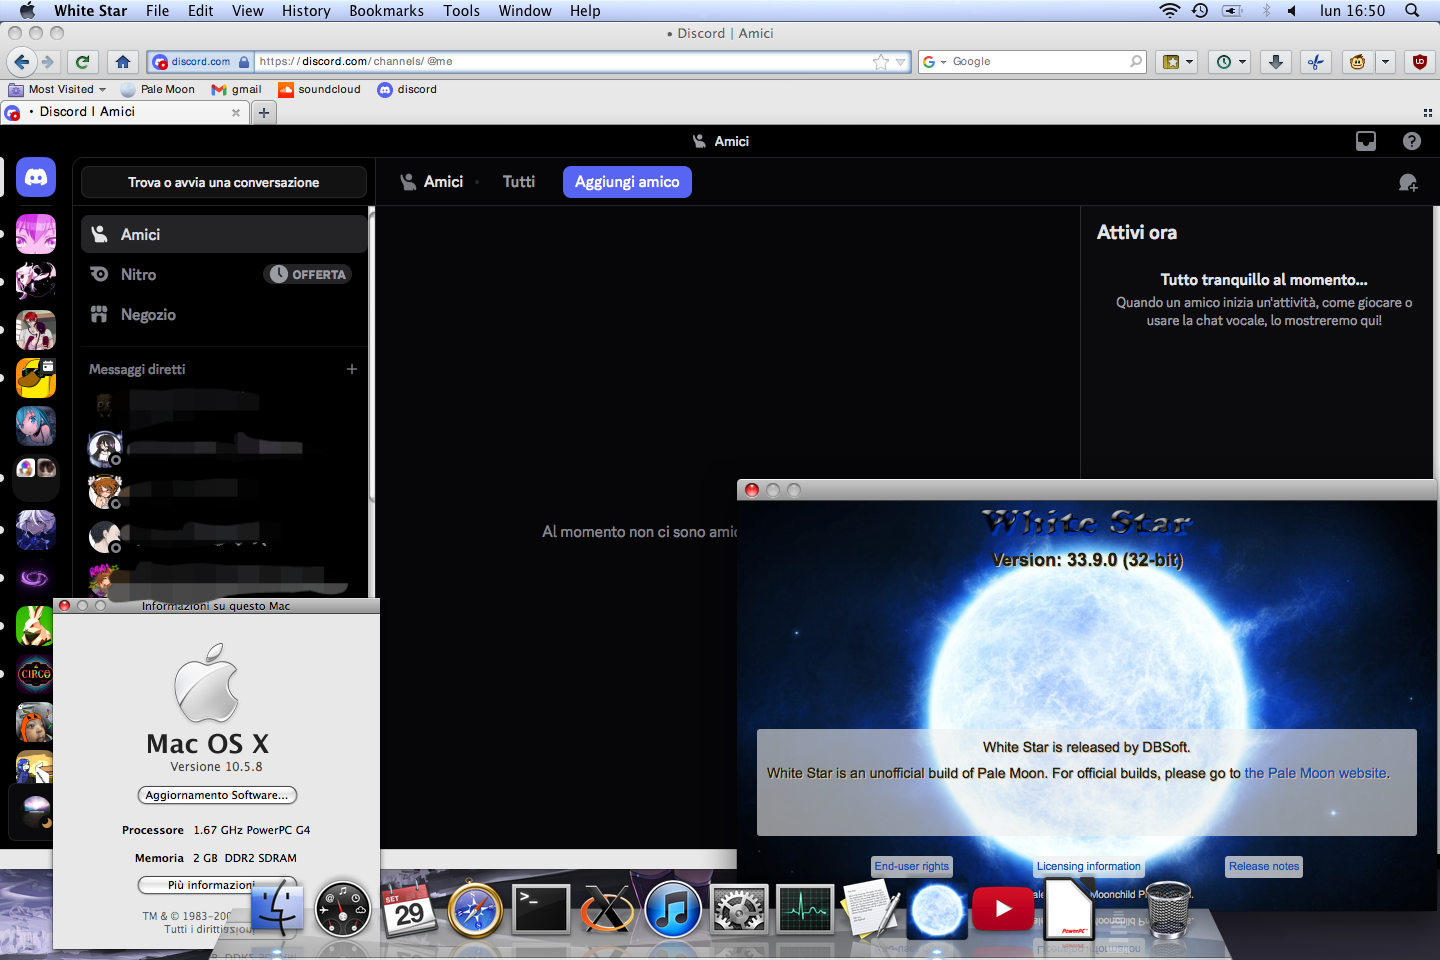Open the Release notes link
Image resolution: width=1440 pixels, height=960 pixels.
pyautogui.click(x=1264, y=867)
